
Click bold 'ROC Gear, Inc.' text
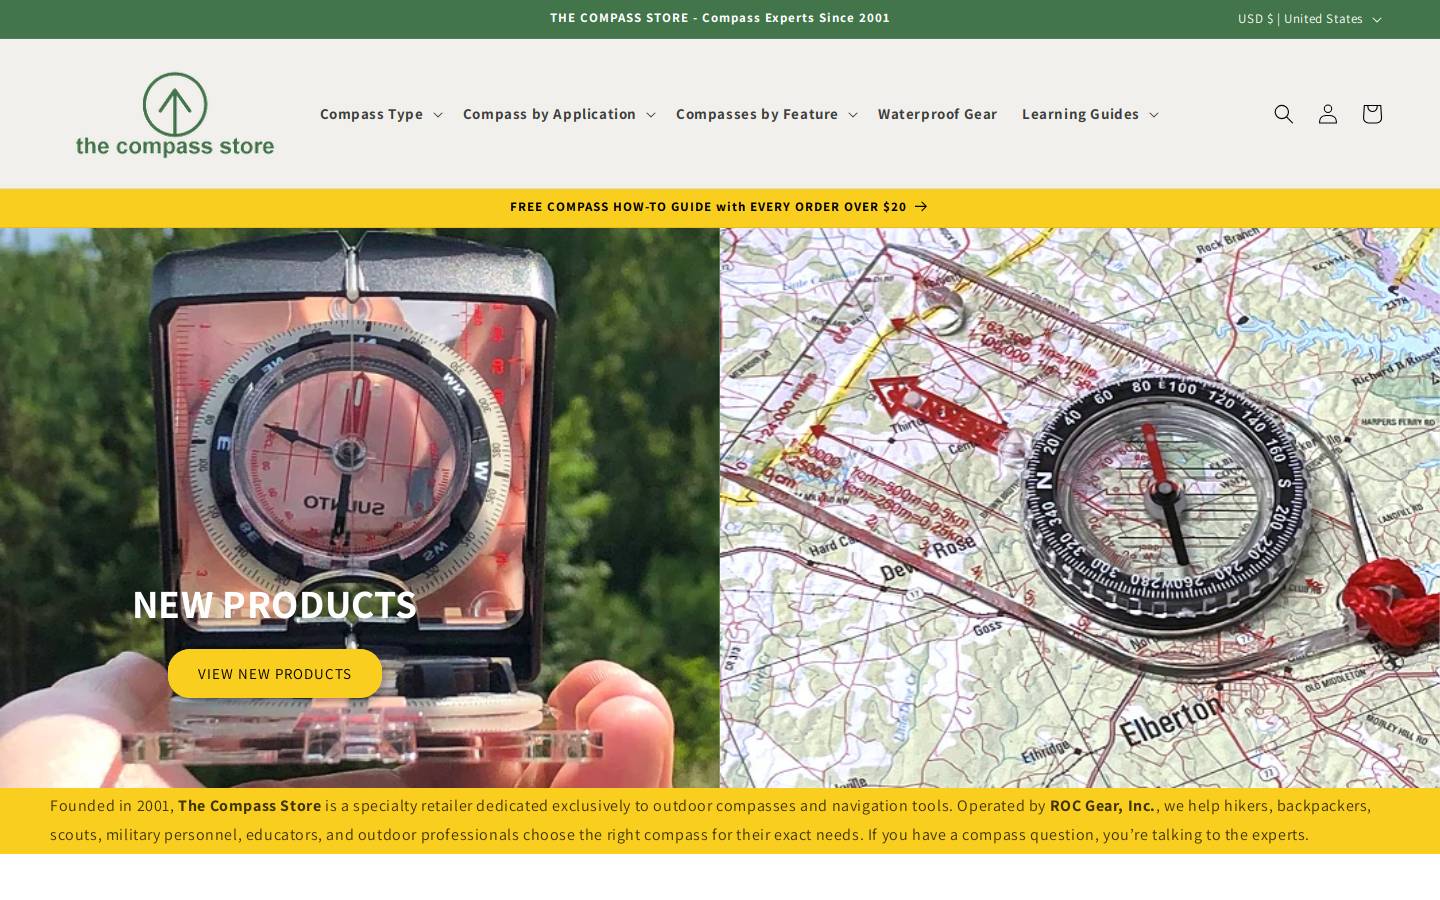tap(1102, 806)
